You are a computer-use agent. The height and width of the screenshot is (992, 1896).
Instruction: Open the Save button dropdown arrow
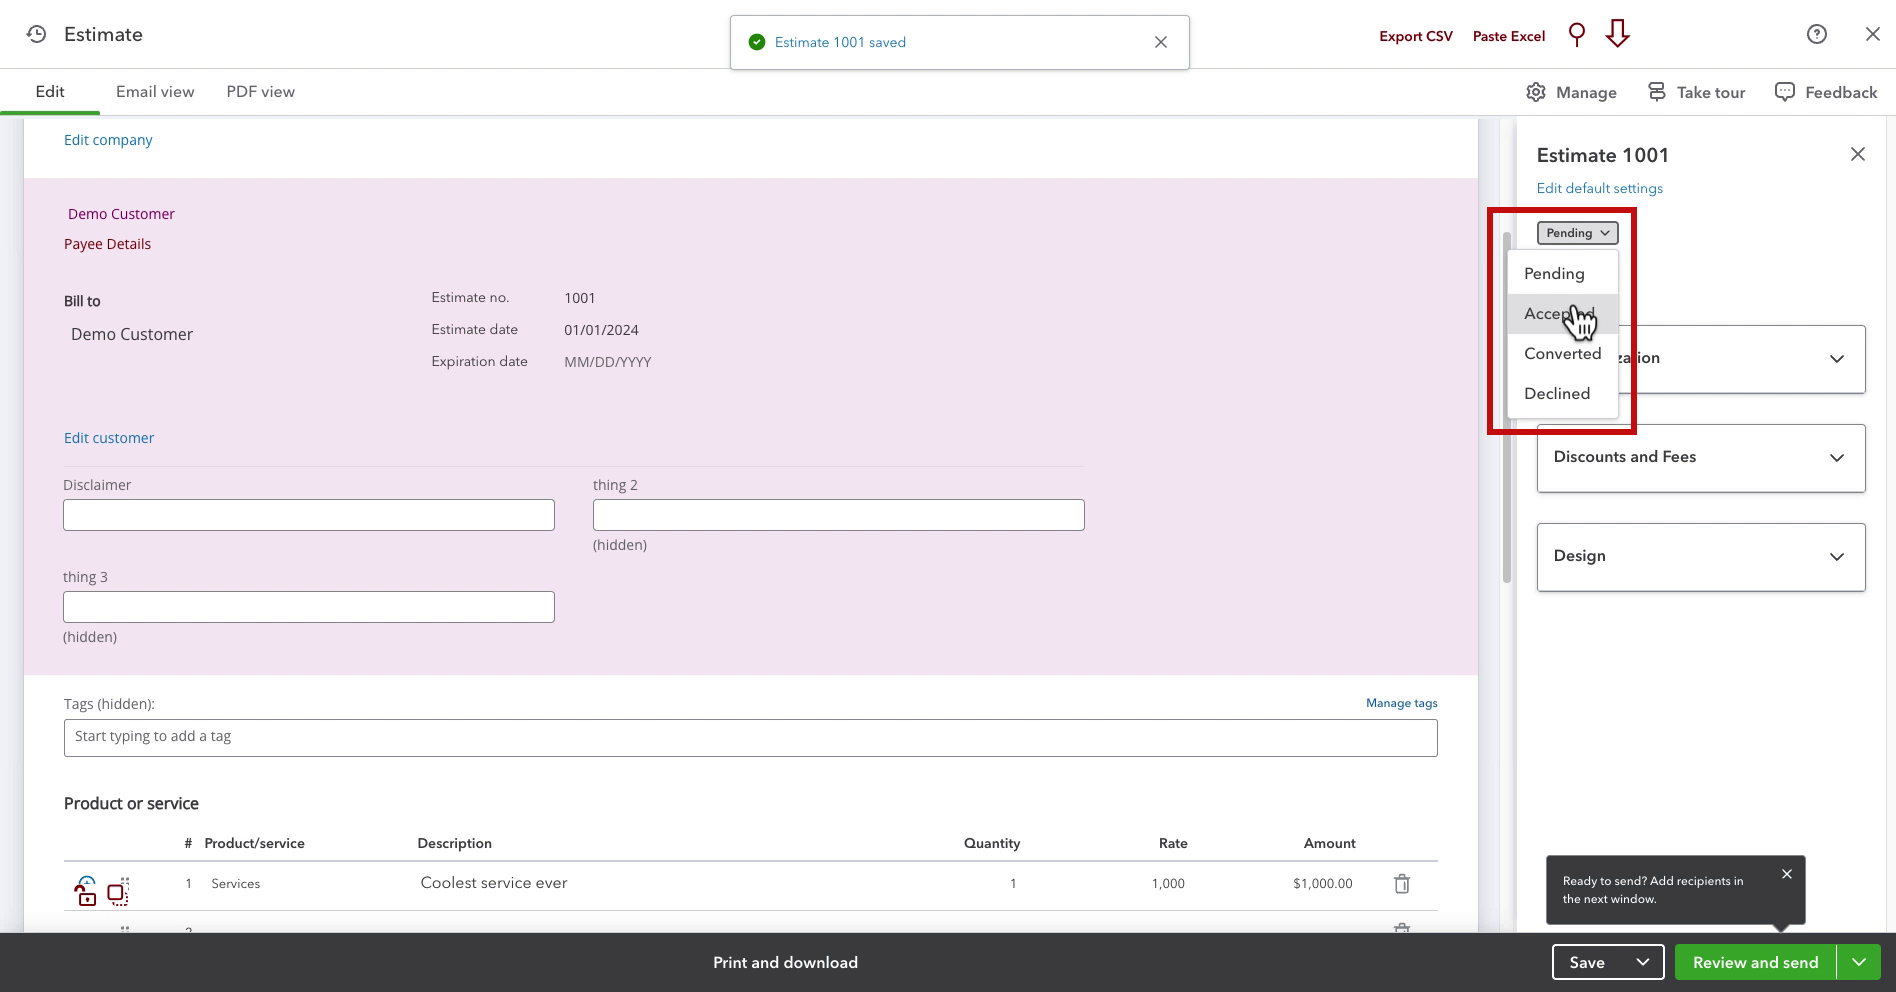tap(1642, 962)
